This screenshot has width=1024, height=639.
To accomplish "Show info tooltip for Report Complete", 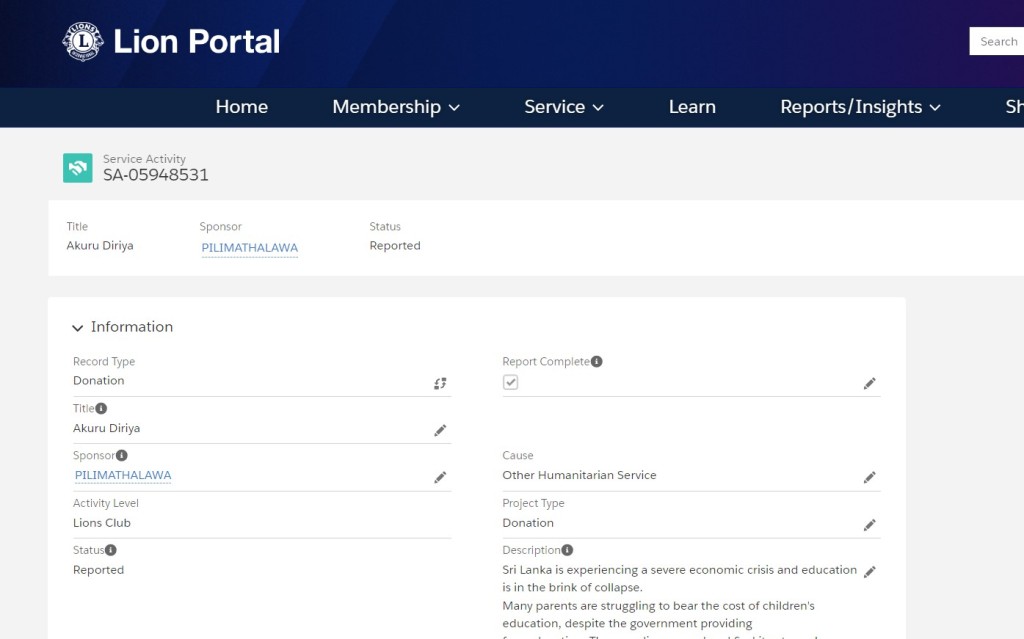I will [x=597, y=361].
